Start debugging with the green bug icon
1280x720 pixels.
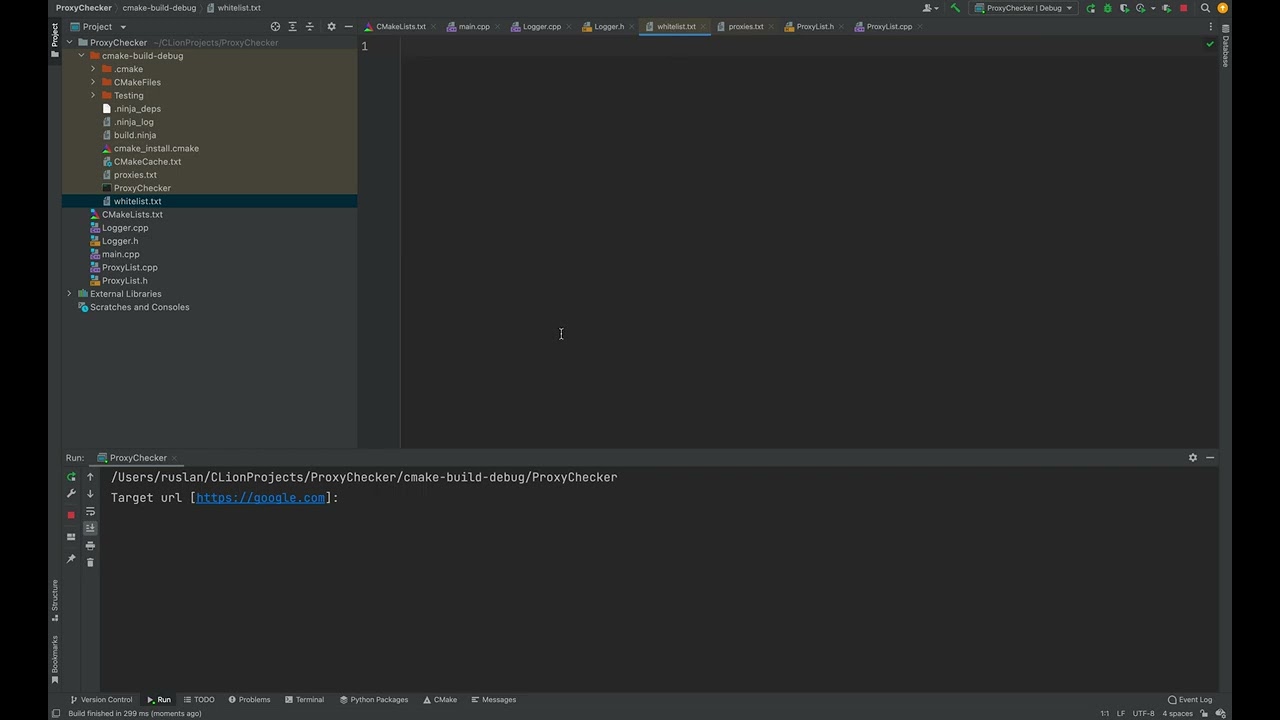click(1107, 8)
